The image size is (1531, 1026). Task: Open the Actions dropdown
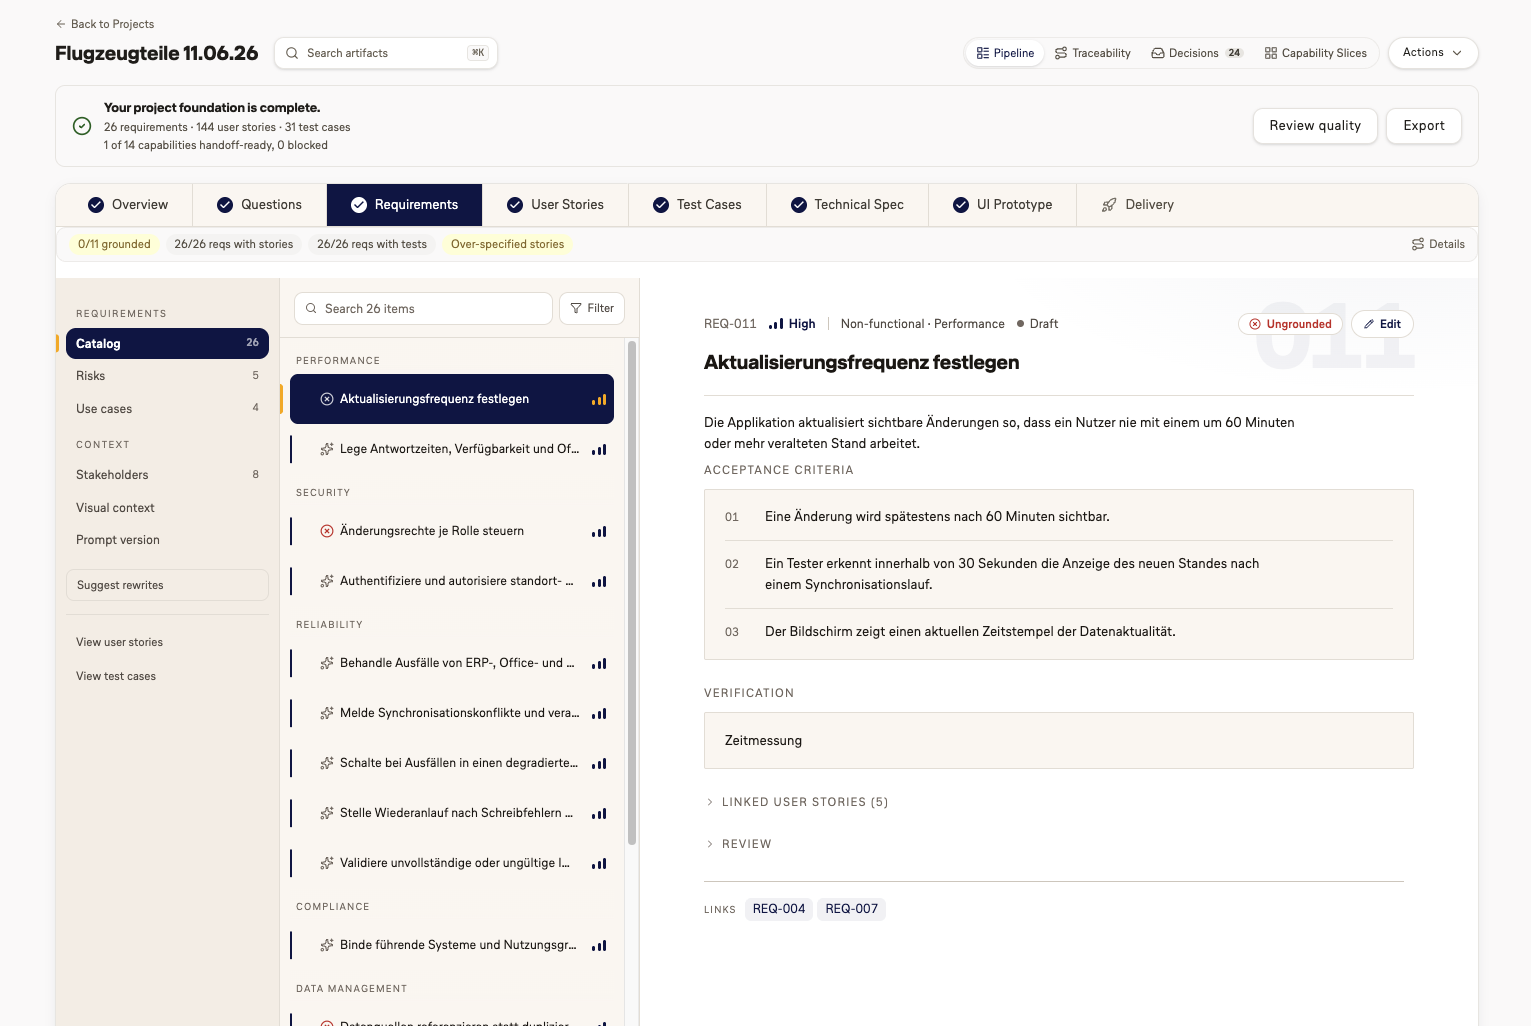1432,53
